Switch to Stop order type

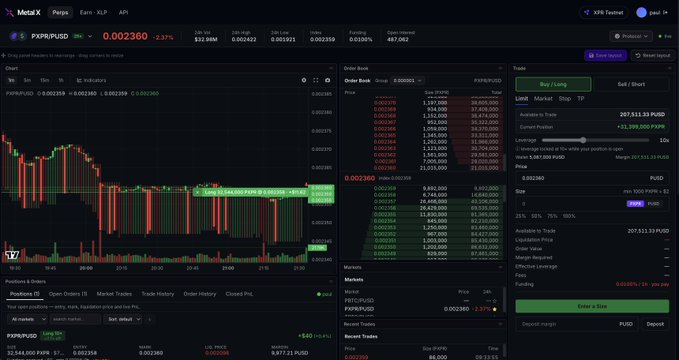(565, 99)
